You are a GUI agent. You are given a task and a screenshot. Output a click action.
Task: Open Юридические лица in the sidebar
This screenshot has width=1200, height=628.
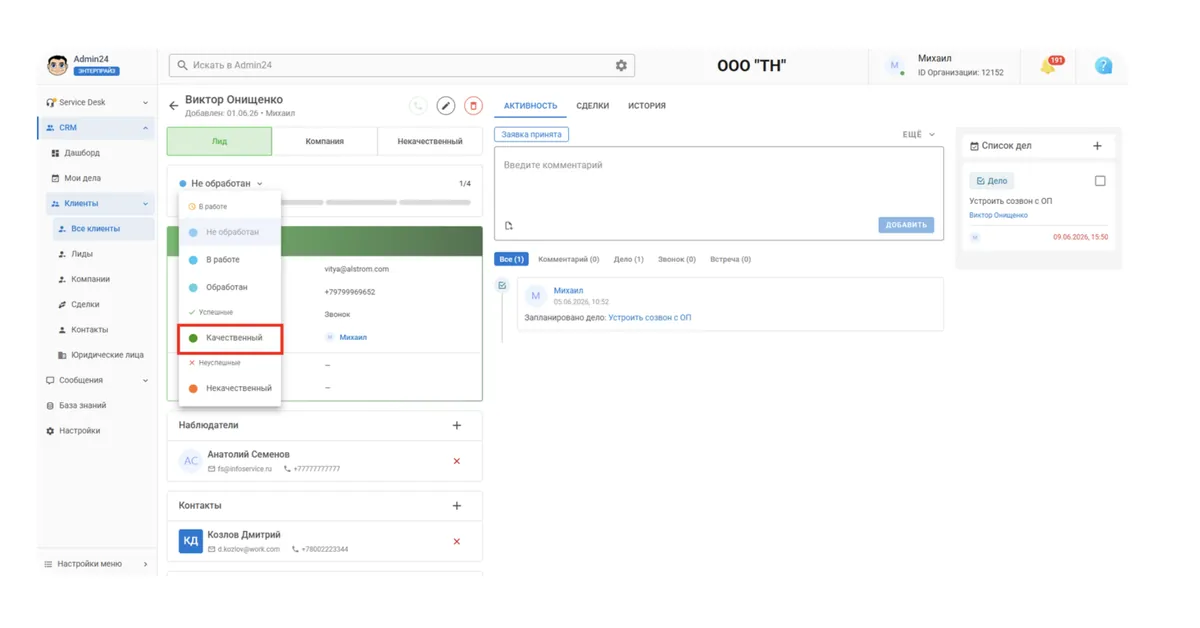(x=107, y=355)
